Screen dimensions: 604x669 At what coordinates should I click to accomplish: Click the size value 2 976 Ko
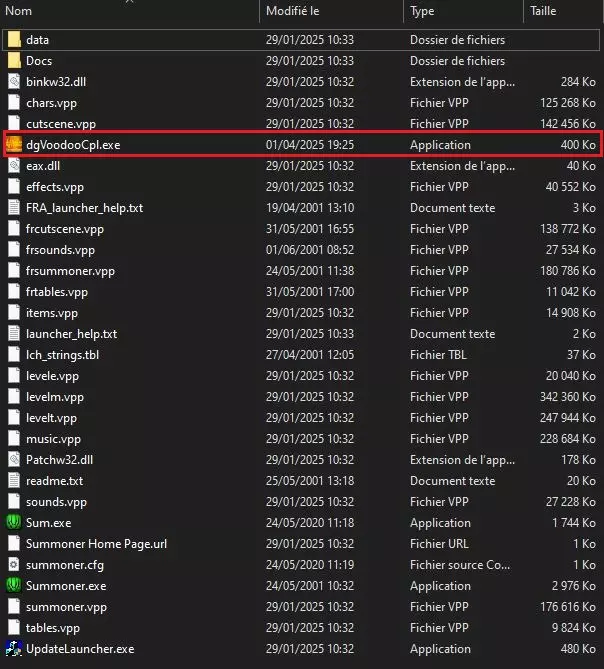(x=574, y=586)
